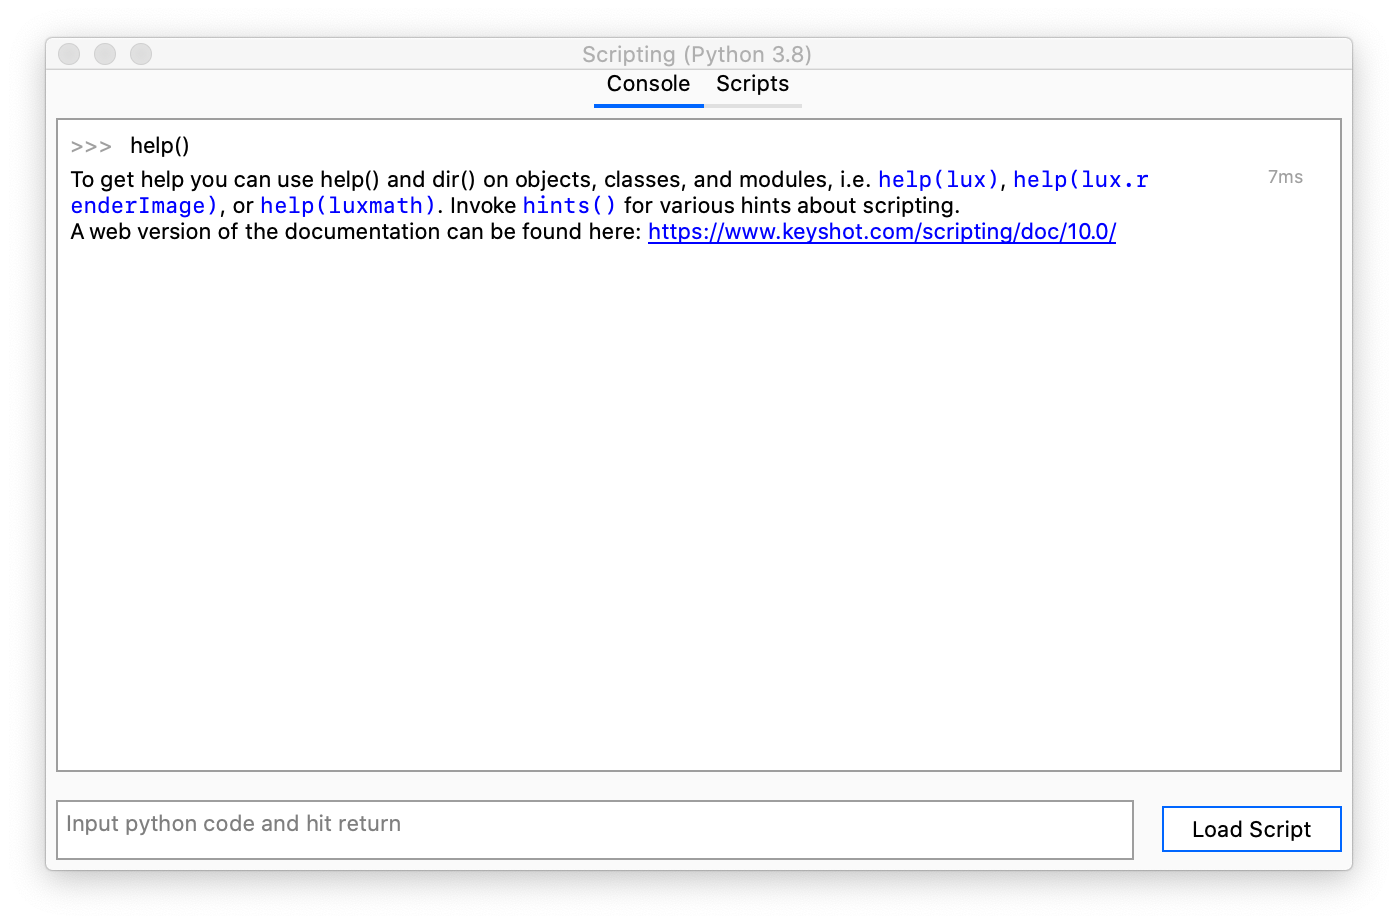Open the KeyShot scripting documentation URL

tap(882, 231)
